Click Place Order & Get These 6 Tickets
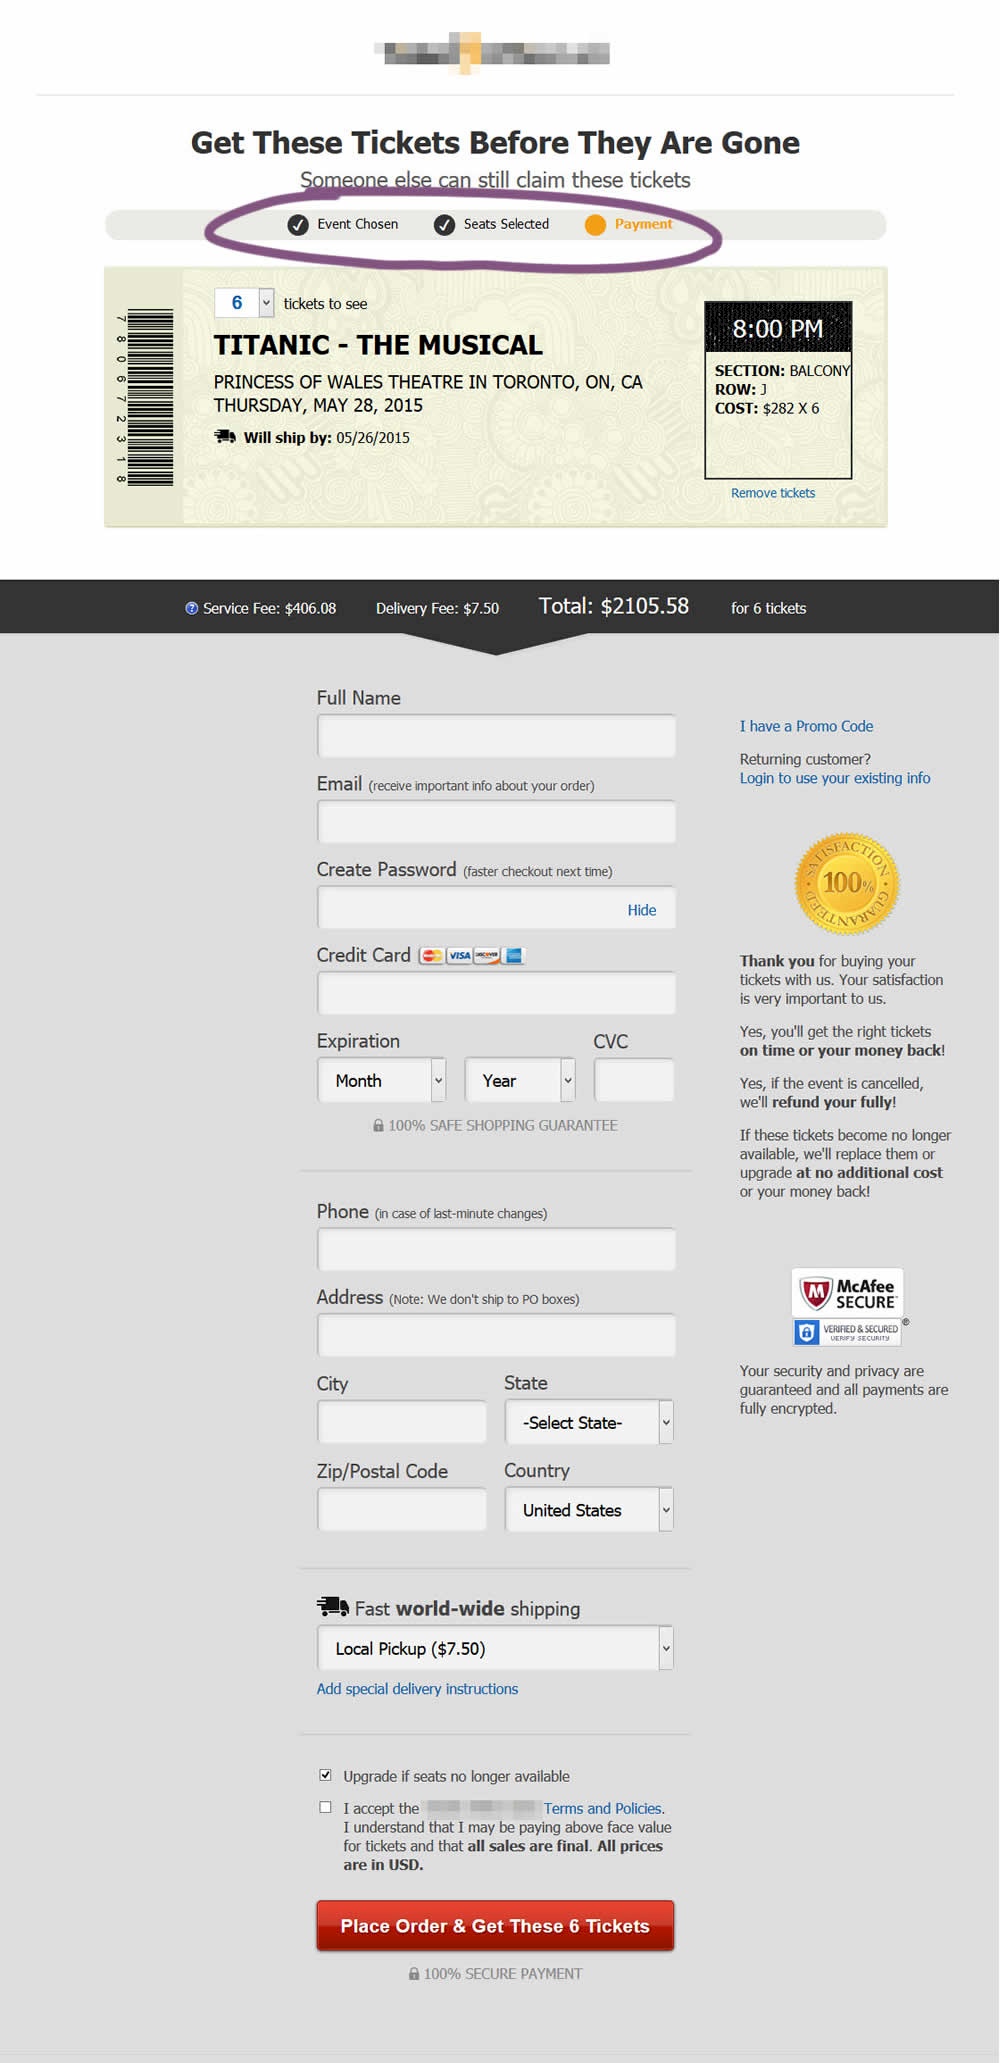 tap(495, 1925)
